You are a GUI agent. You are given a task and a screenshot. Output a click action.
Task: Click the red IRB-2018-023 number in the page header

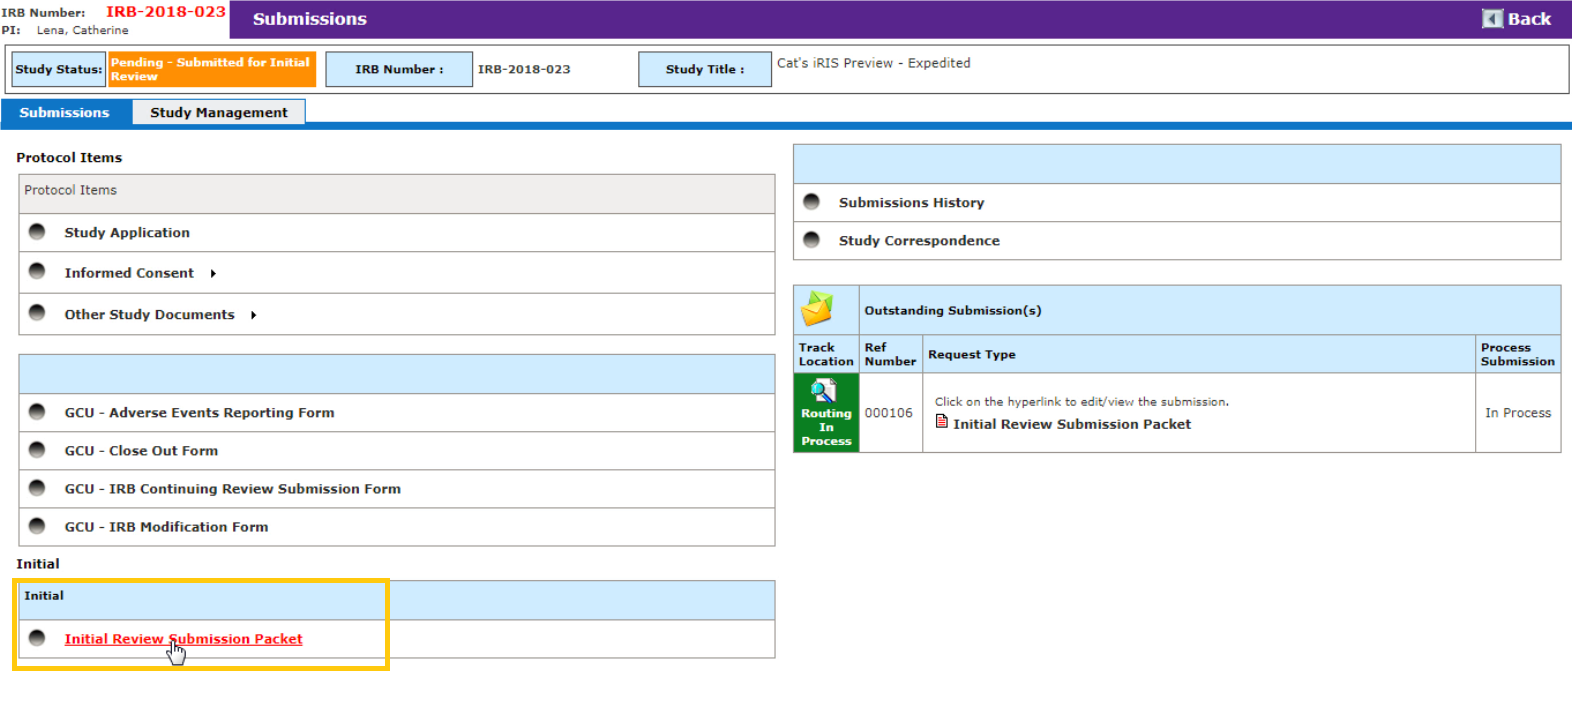(x=166, y=11)
